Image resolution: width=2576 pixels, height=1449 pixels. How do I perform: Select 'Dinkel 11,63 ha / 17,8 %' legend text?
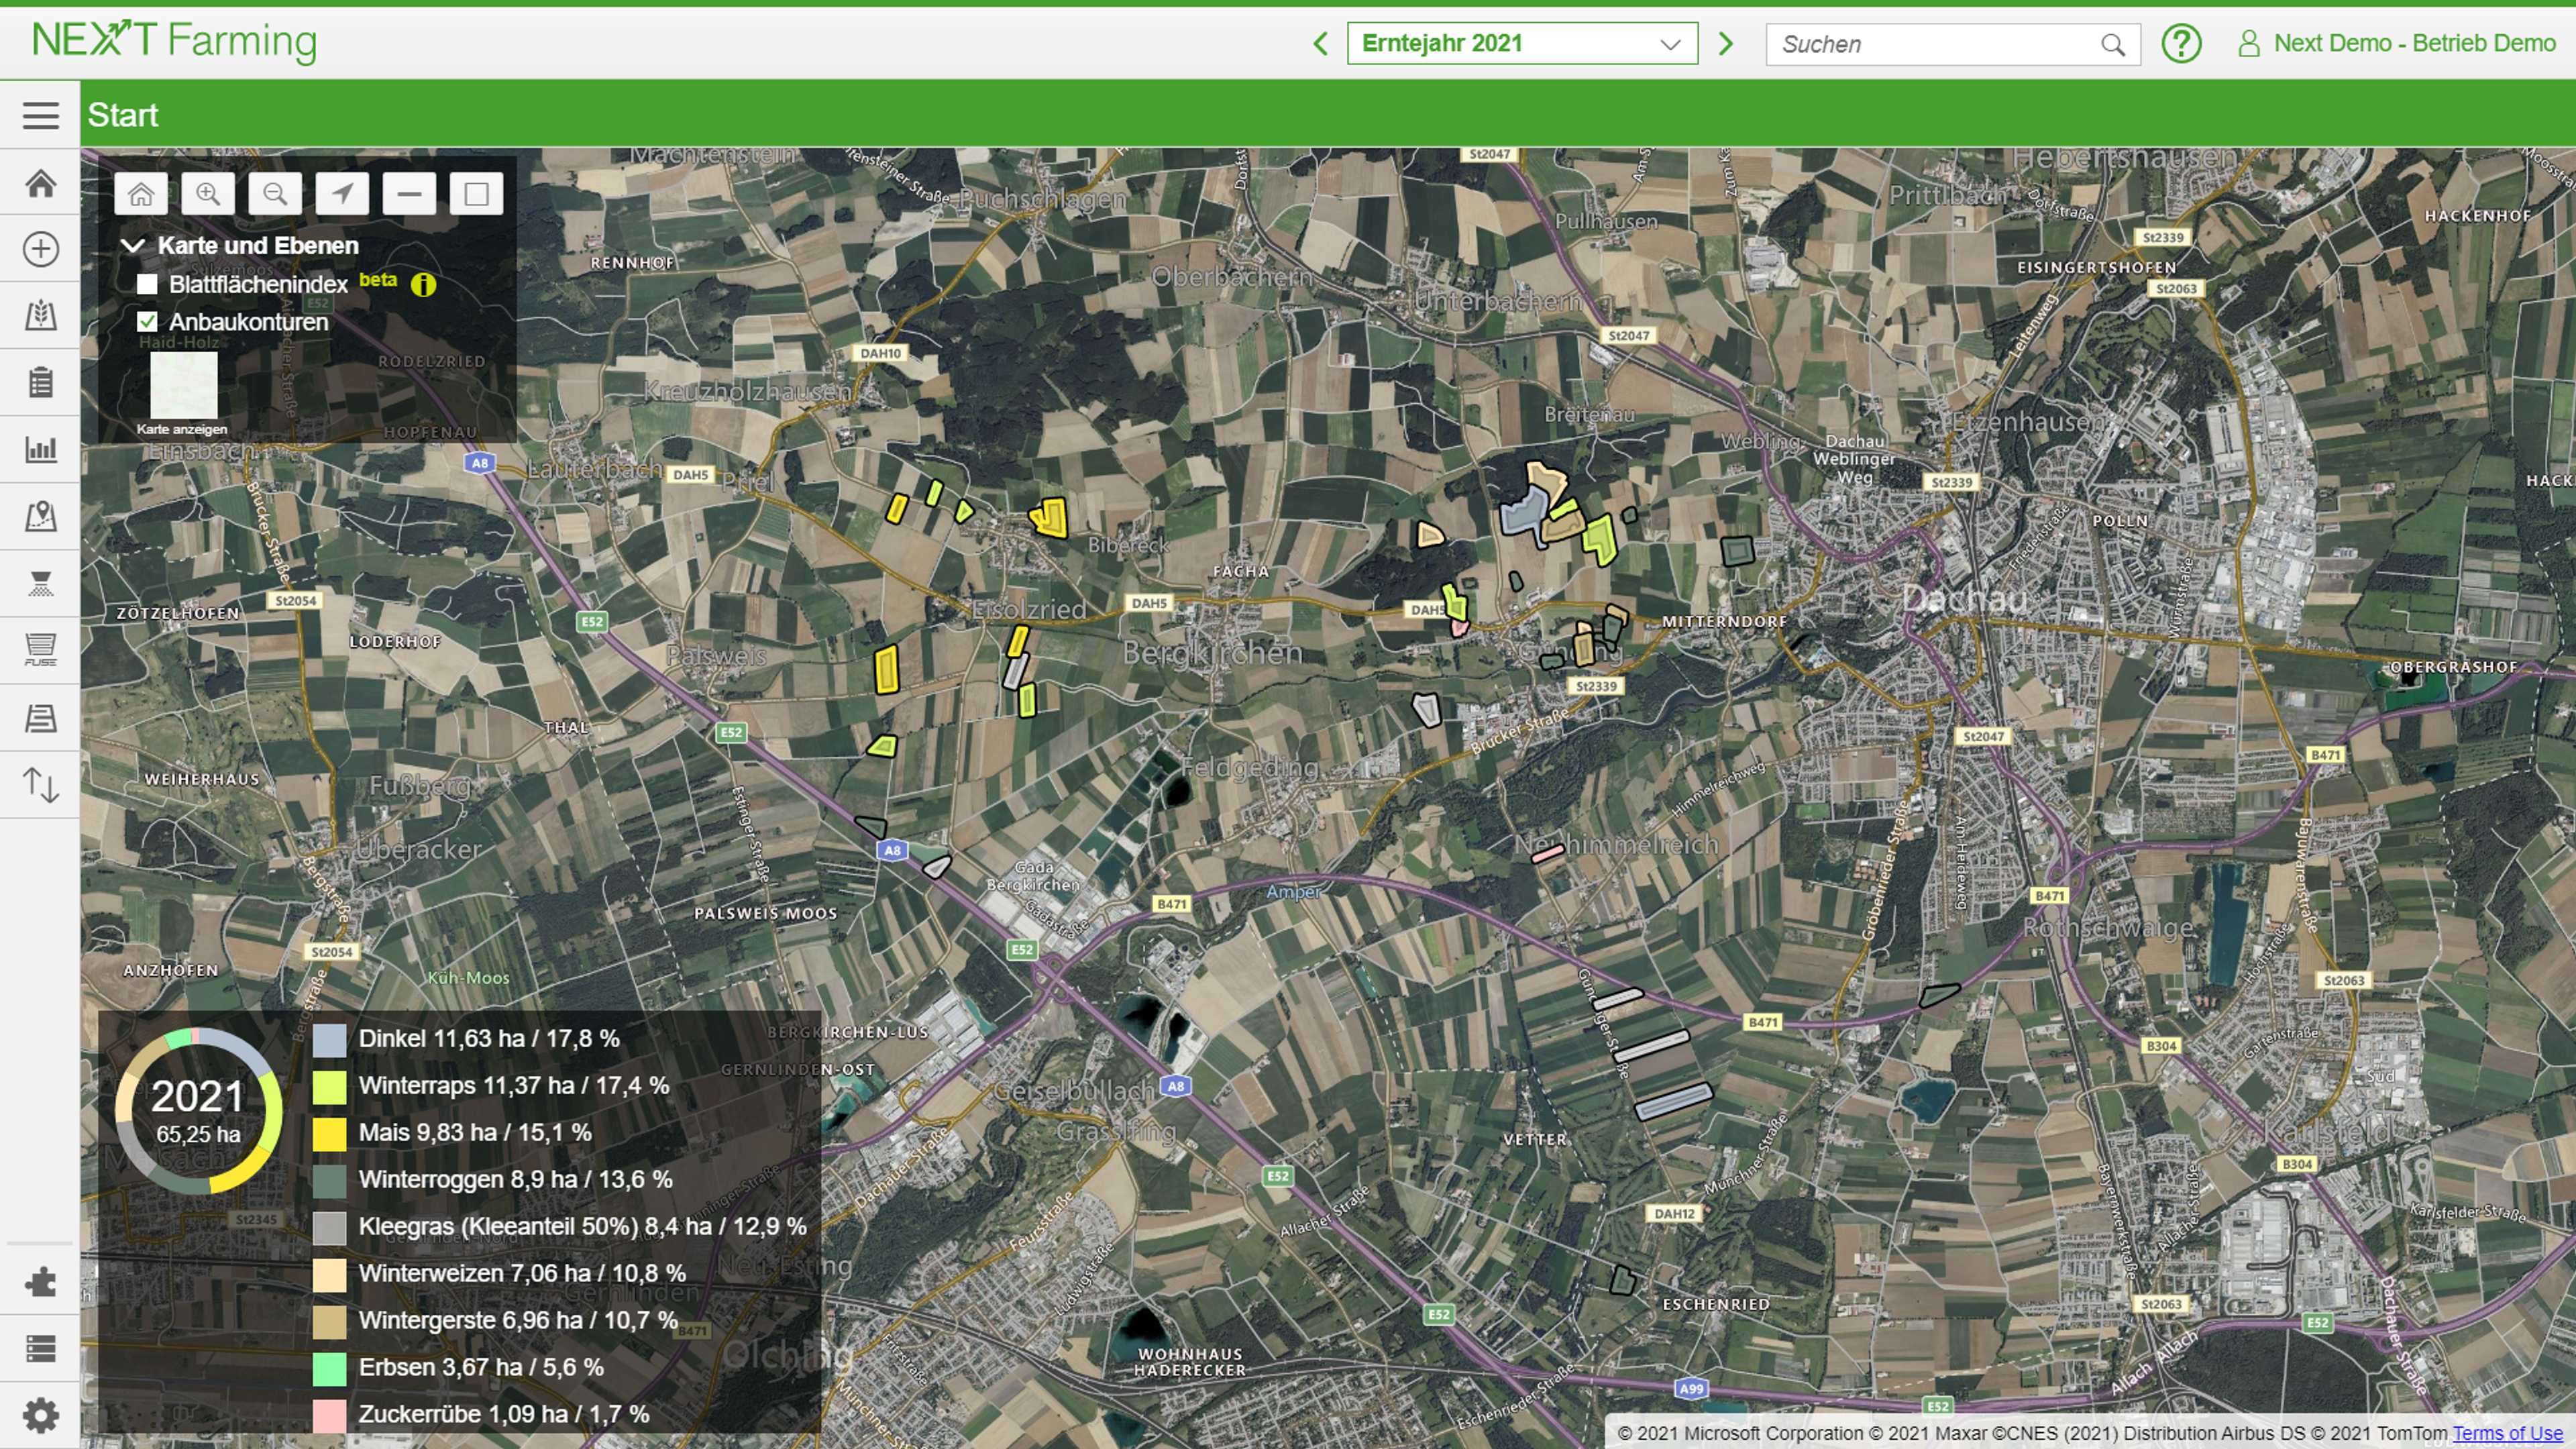click(x=489, y=1038)
